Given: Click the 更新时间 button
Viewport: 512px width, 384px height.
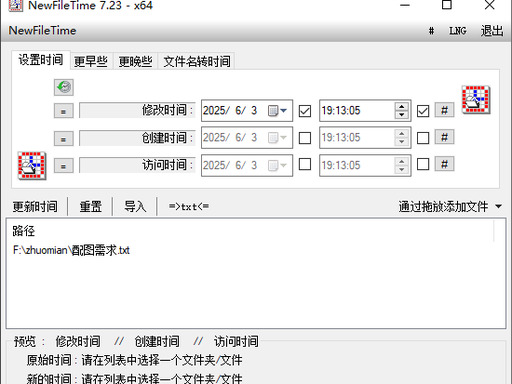Looking at the screenshot, I should point(35,207).
